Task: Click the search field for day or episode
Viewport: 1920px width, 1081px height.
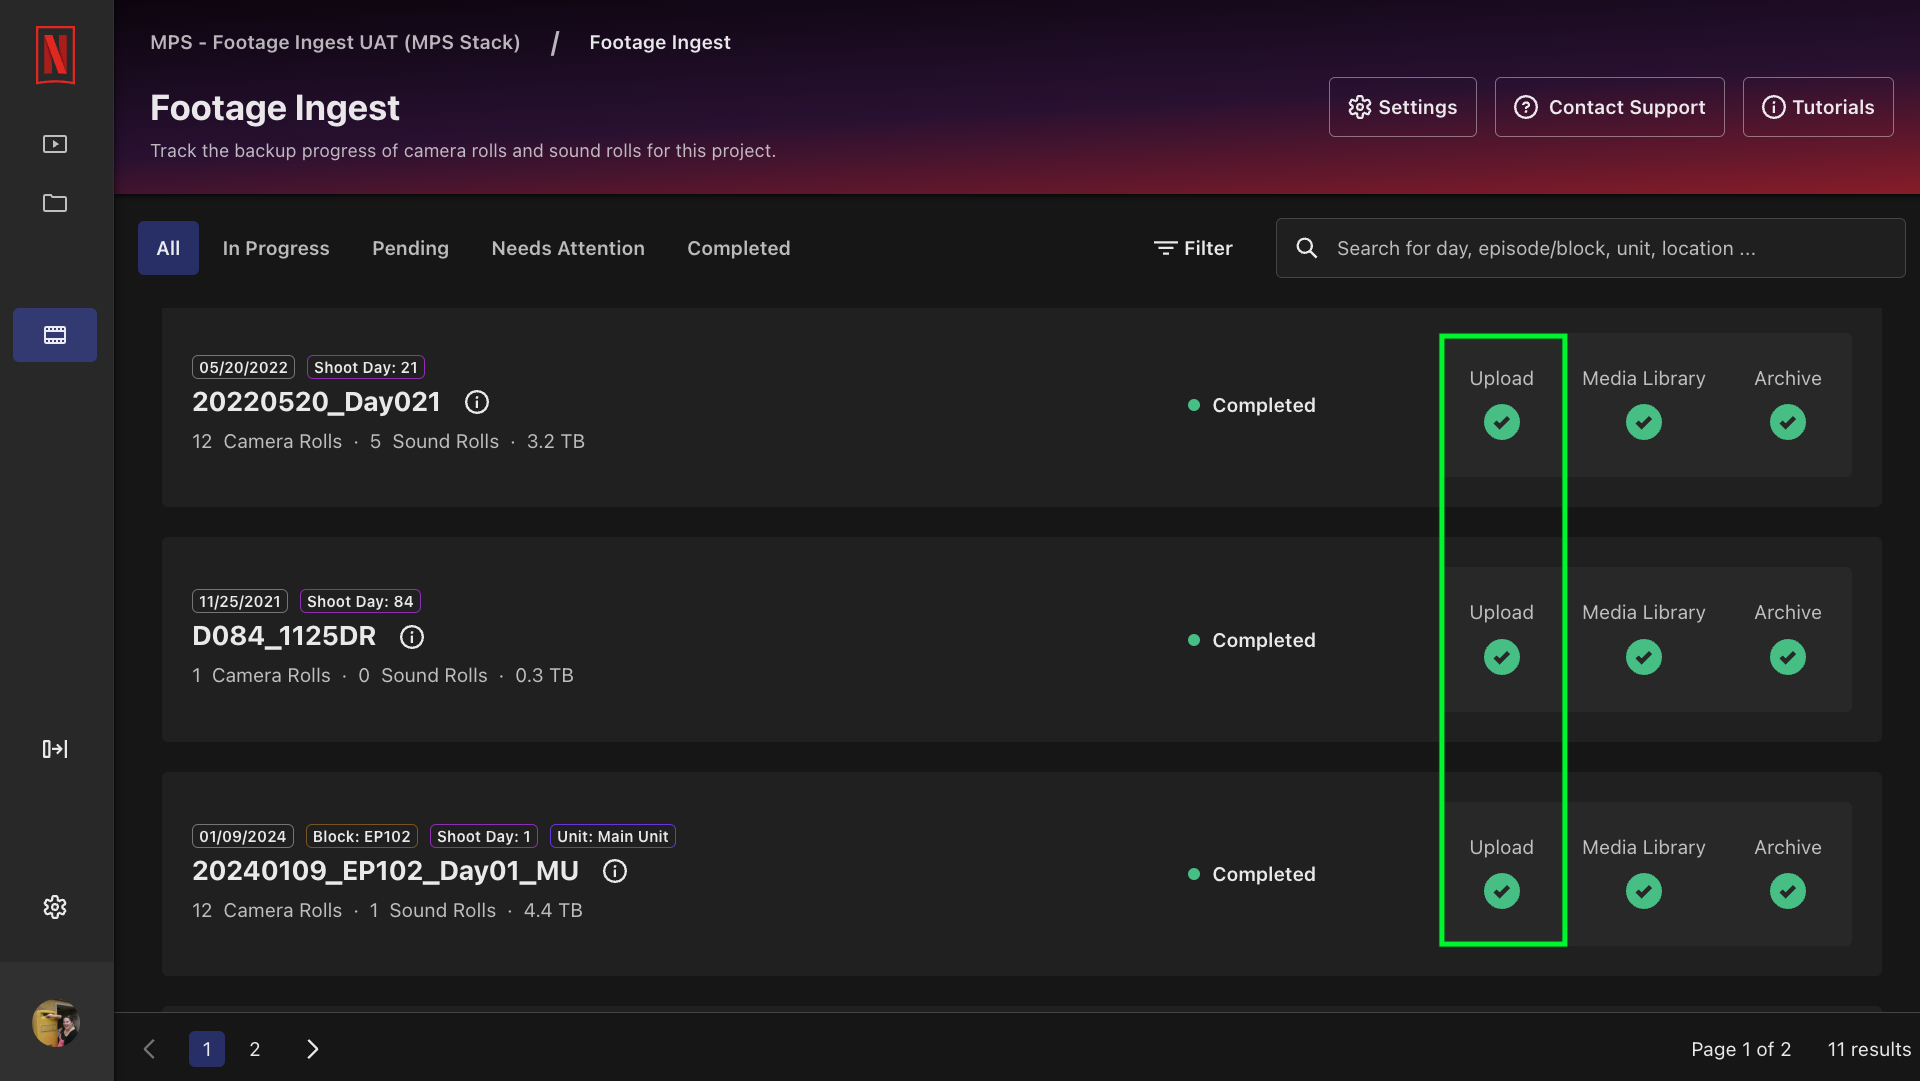Action: (1590, 248)
